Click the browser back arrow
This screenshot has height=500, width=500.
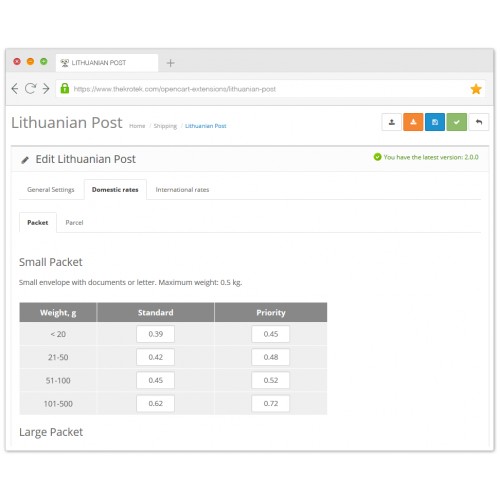pyautogui.click(x=15, y=89)
